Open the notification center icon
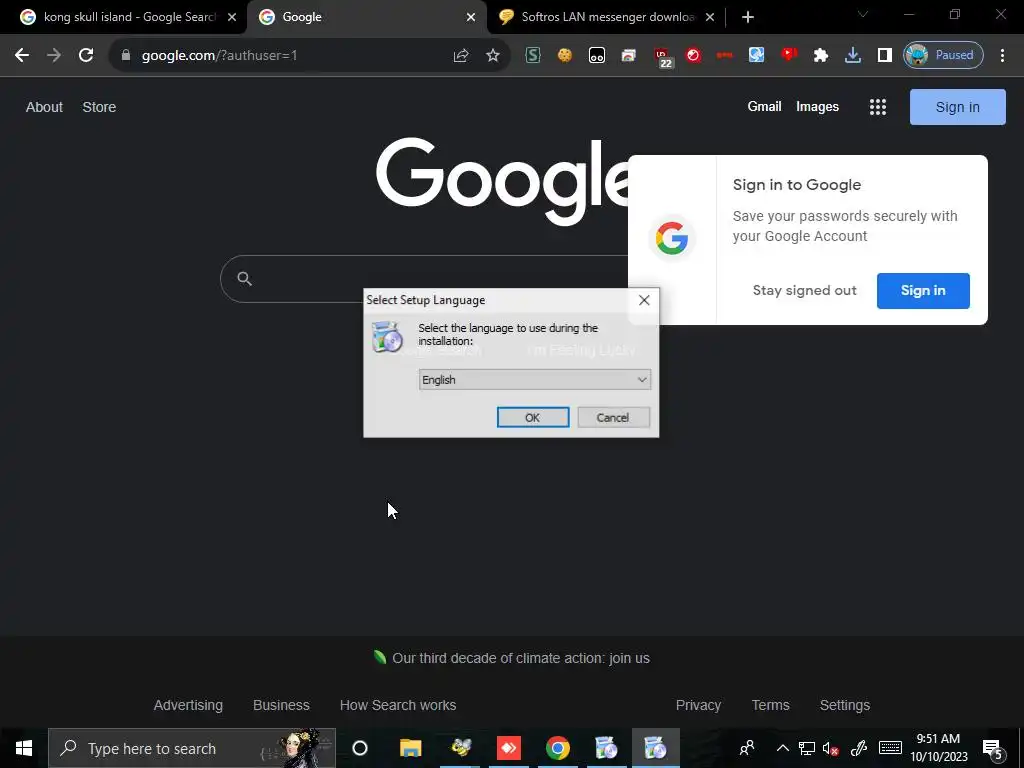Viewport: 1024px width, 768px height. [x=993, y=749]
